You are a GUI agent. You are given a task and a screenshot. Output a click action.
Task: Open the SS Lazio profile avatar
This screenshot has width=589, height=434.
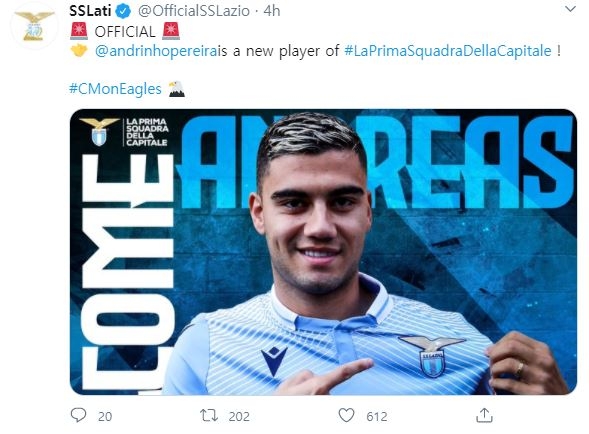(34, 26)
